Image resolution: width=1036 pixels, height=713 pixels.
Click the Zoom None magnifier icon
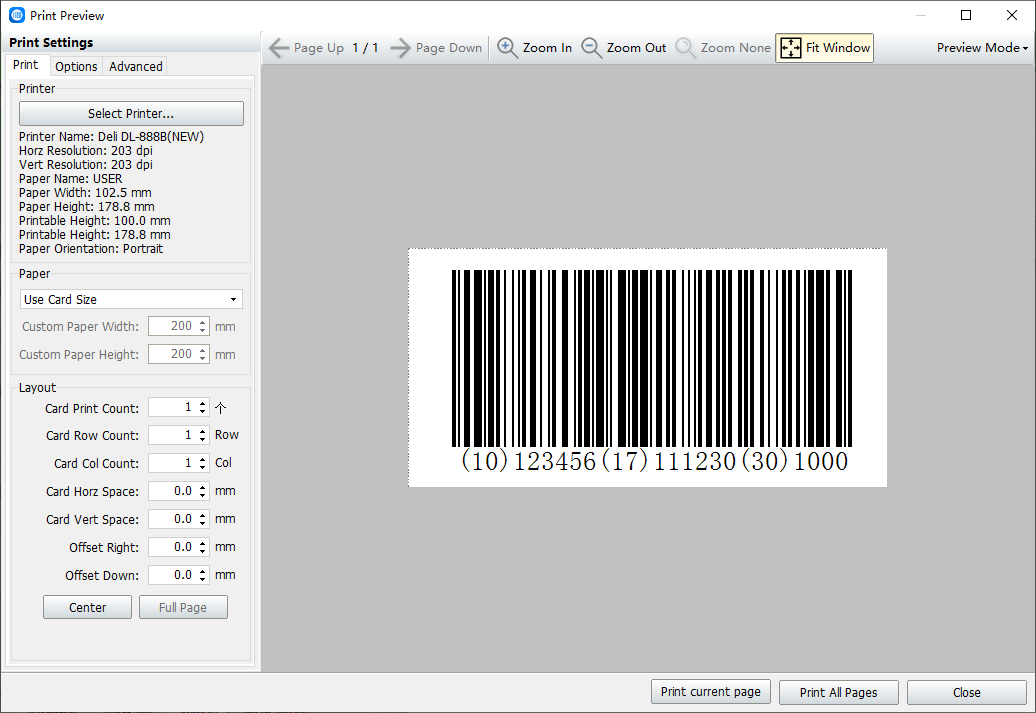[685, 48]
